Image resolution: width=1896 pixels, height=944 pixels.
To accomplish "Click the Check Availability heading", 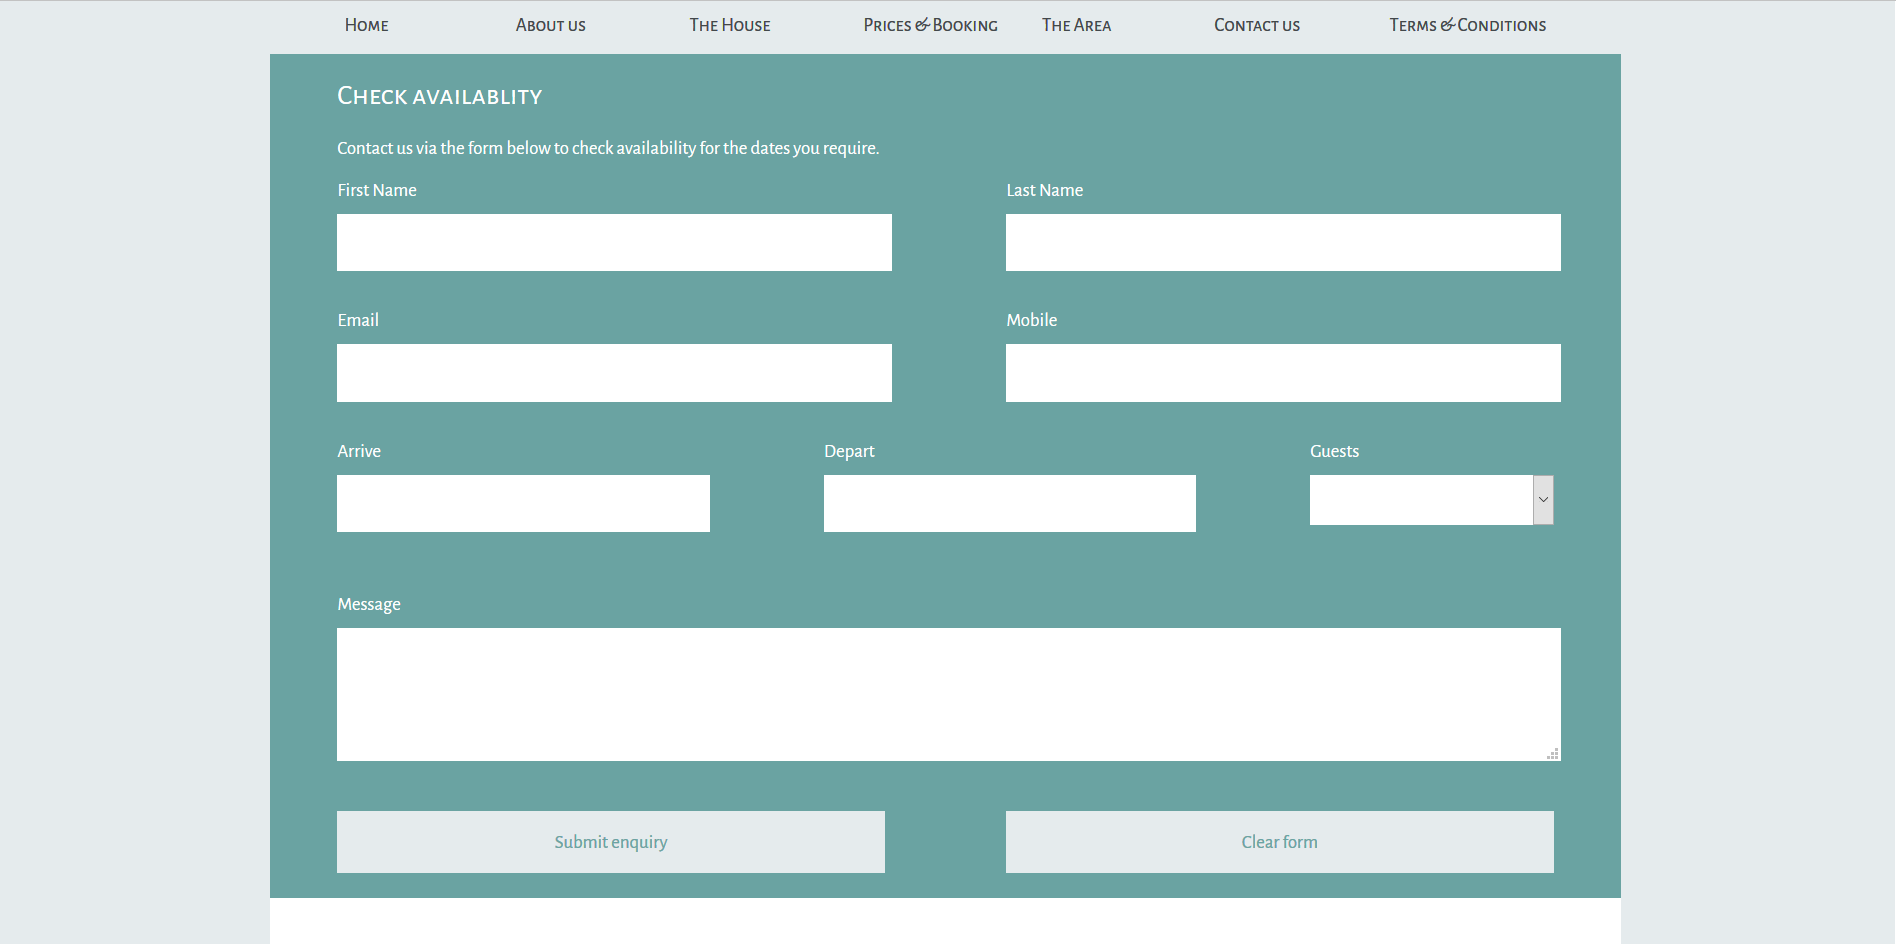I will (x=439, y=96).
